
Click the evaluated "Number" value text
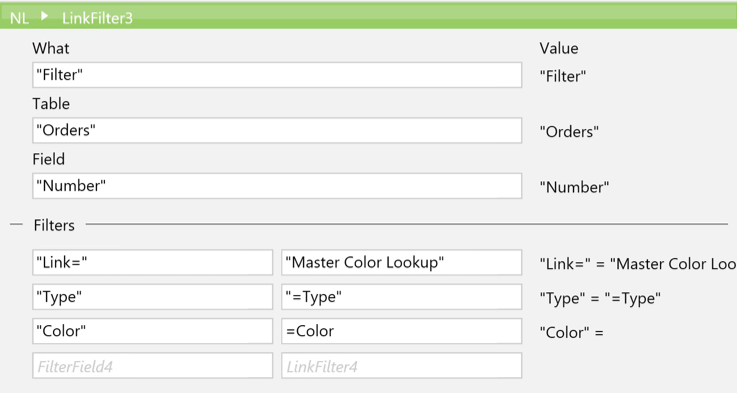574,187
